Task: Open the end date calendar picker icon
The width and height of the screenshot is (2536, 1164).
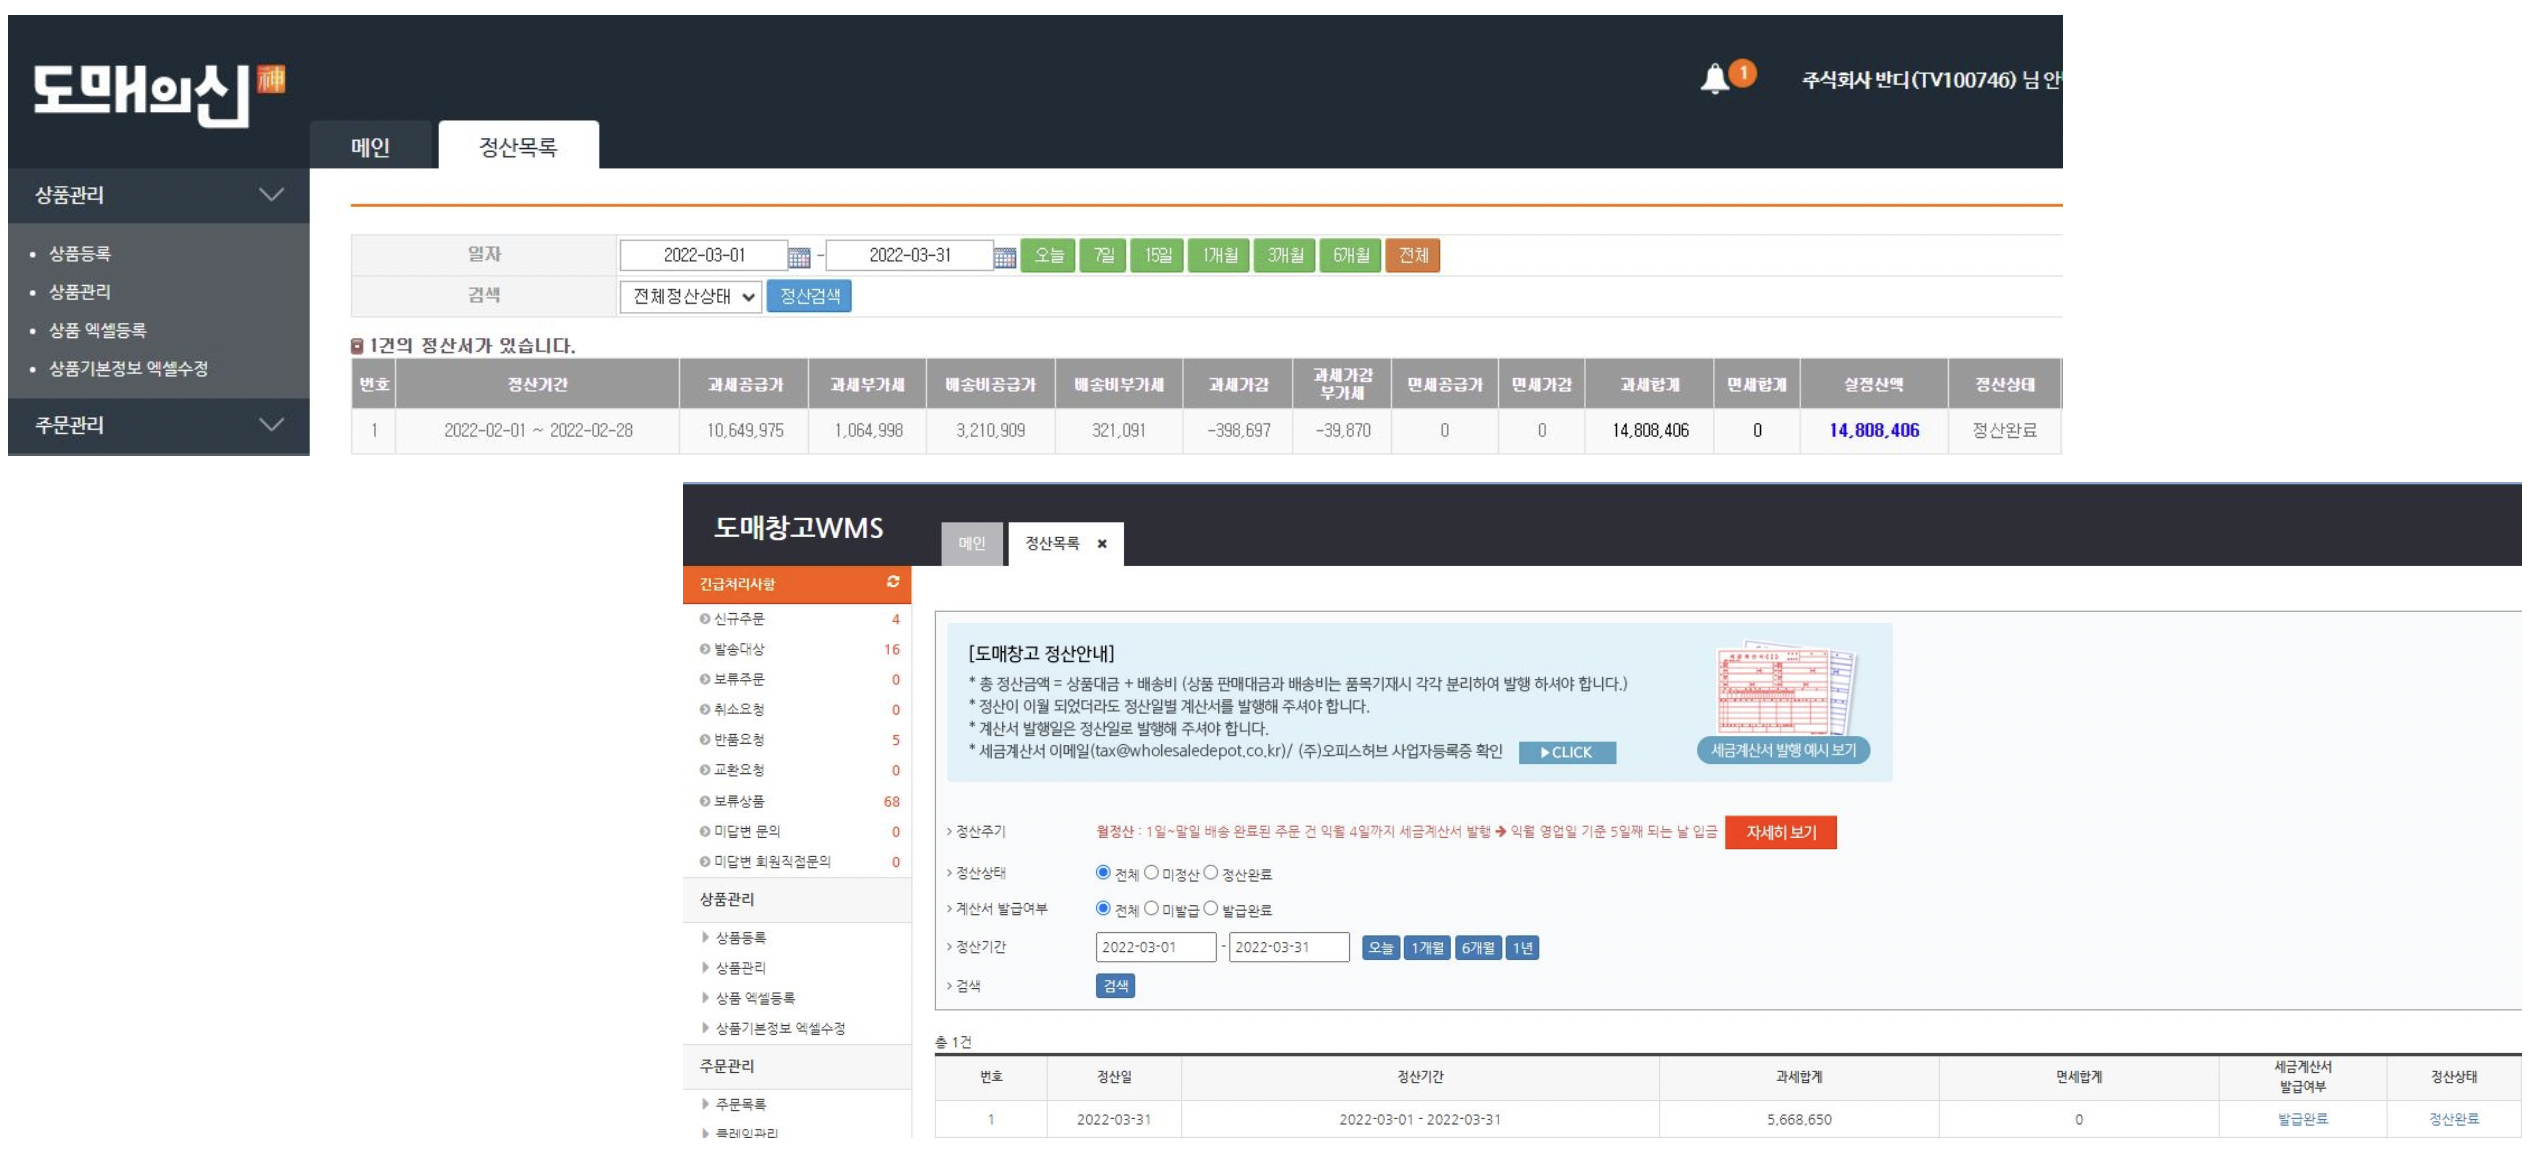Action: tap(1004, 257)
